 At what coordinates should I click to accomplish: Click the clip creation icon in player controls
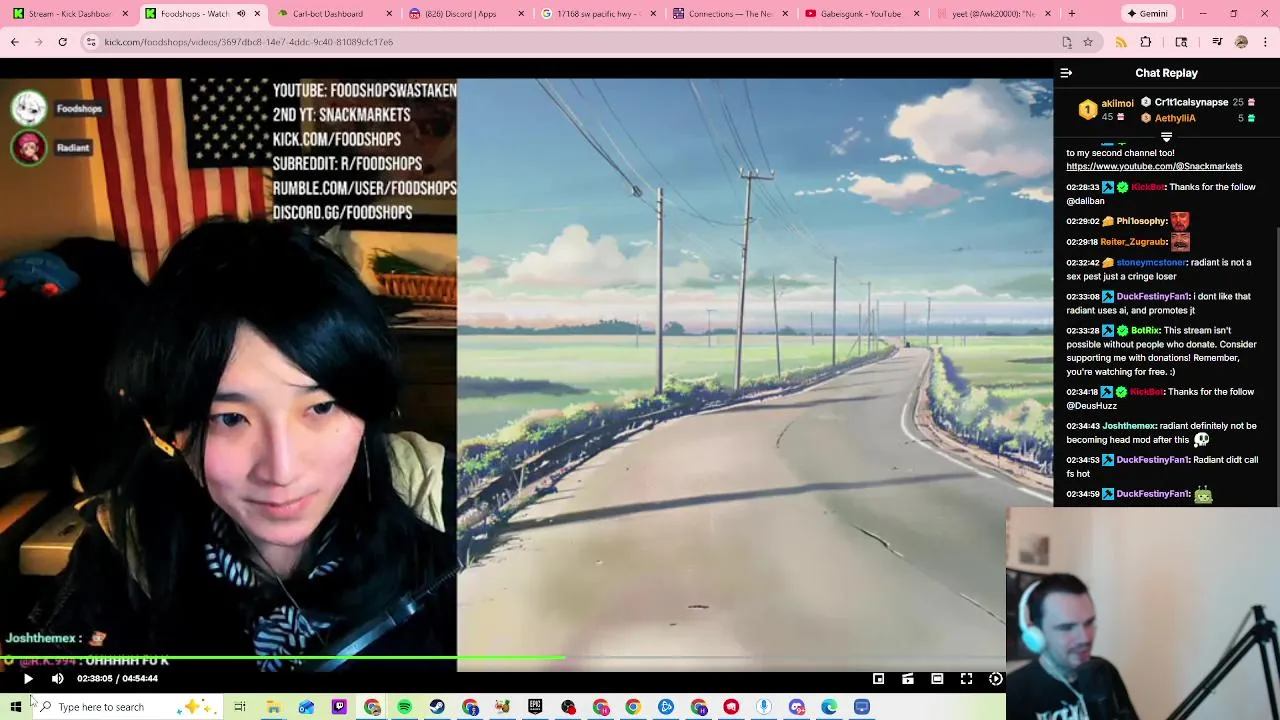[908, 679]
